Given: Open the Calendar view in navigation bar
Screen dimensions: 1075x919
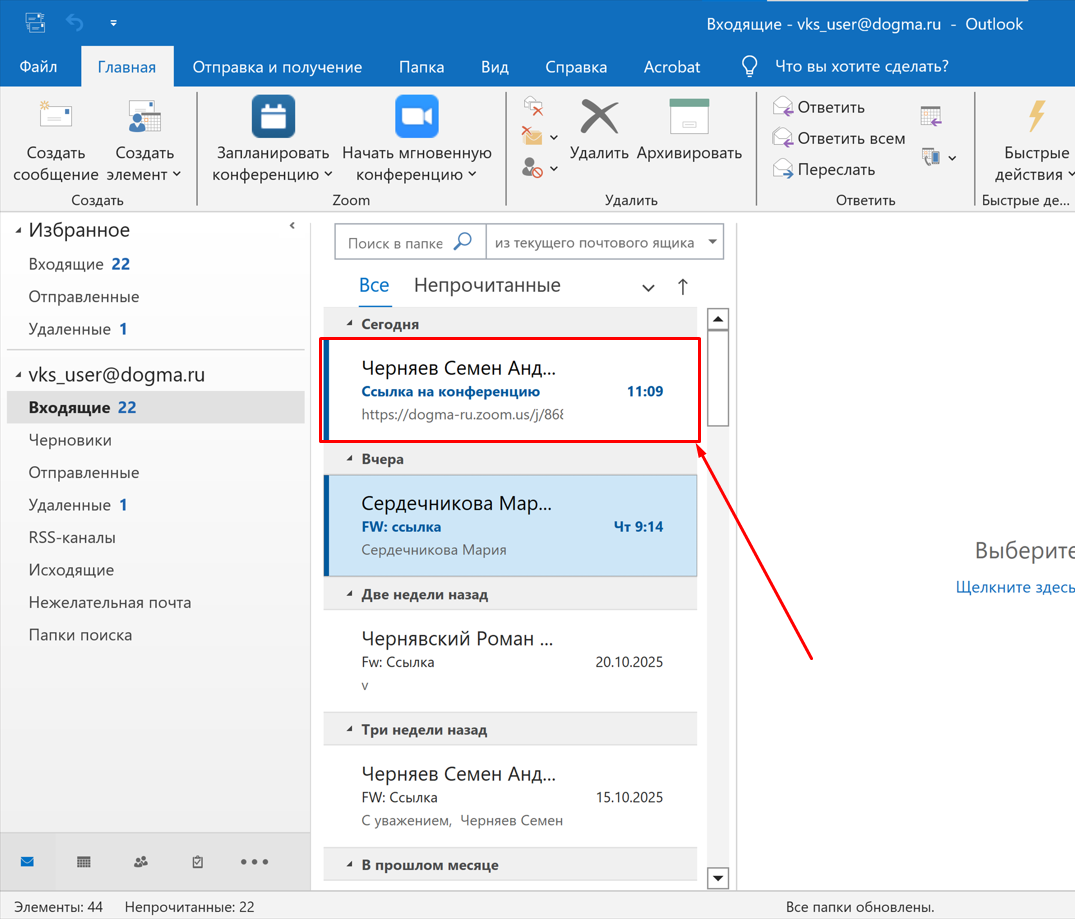Looking at the screenshot, I should [84, 862].
